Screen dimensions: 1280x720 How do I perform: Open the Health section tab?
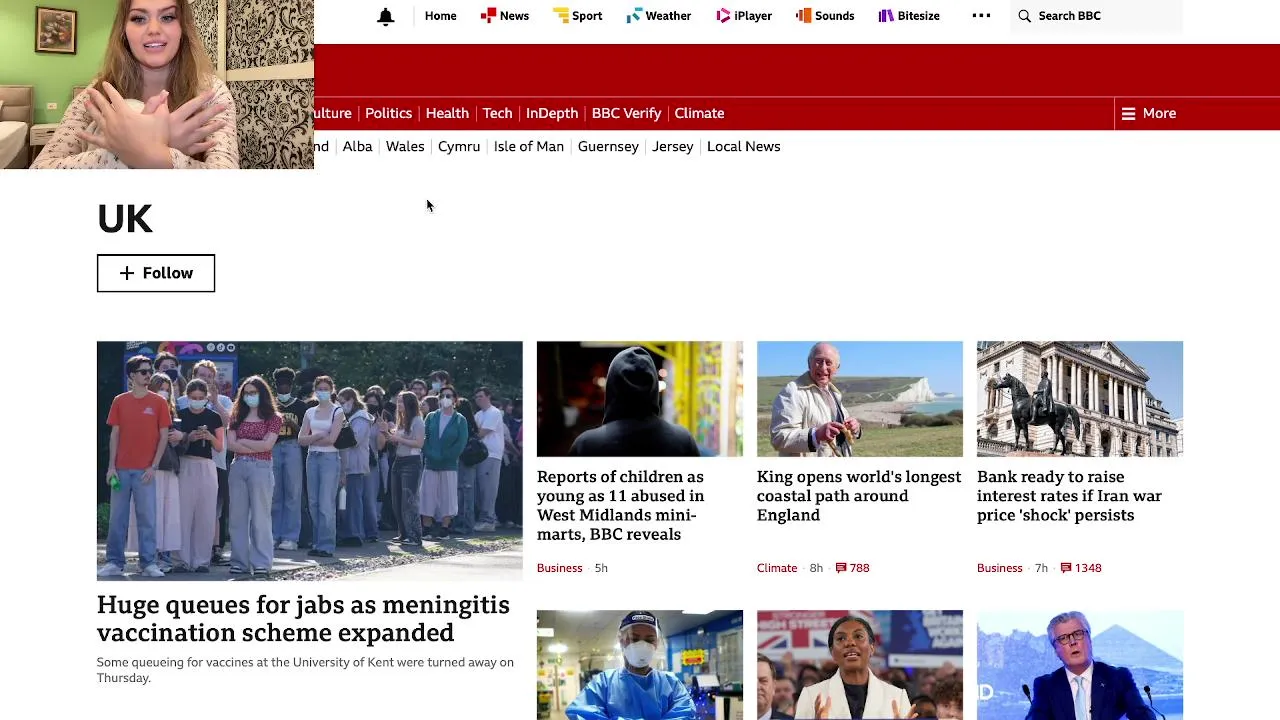[x=447, y=114]
